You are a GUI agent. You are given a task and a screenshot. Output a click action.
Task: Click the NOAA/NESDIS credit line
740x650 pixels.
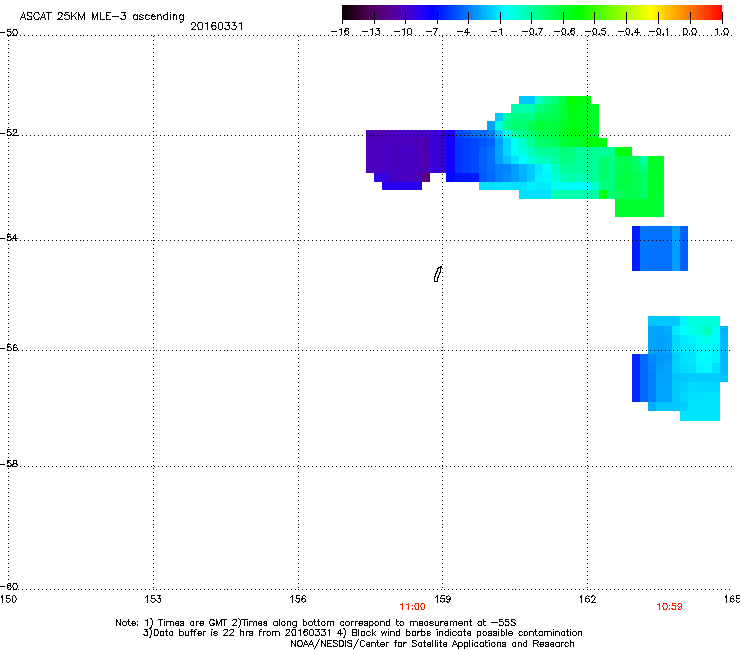pos(432,644)
